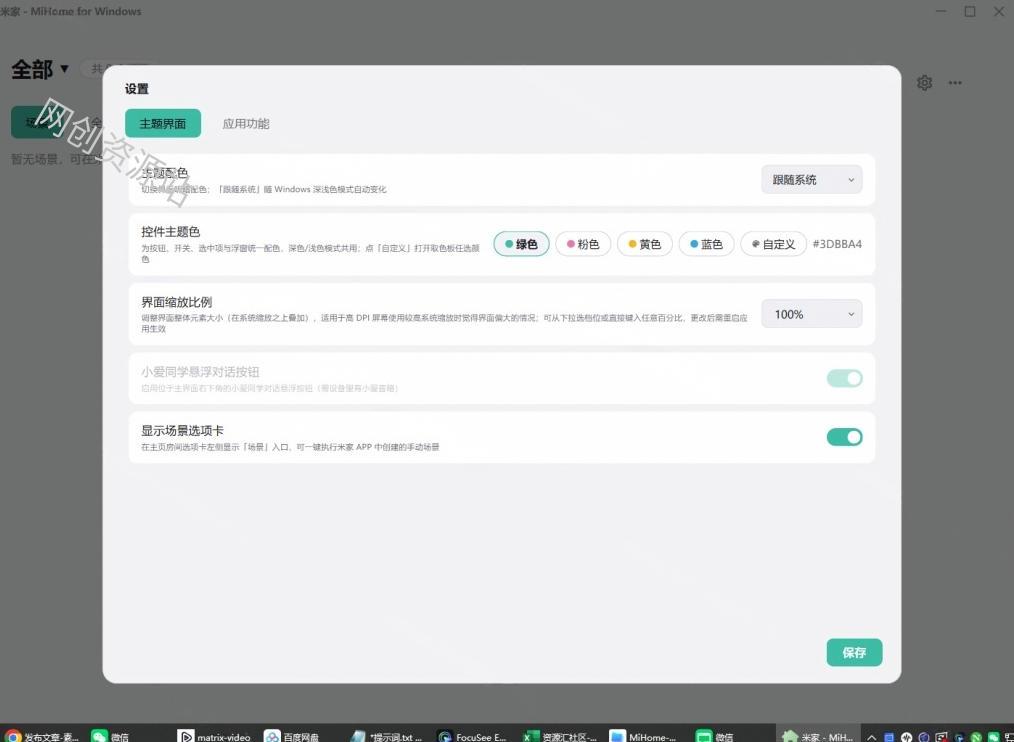1014x742 pixels.
Task: Open the 主题界面 settings tab
Action: [x=163, y=123]
